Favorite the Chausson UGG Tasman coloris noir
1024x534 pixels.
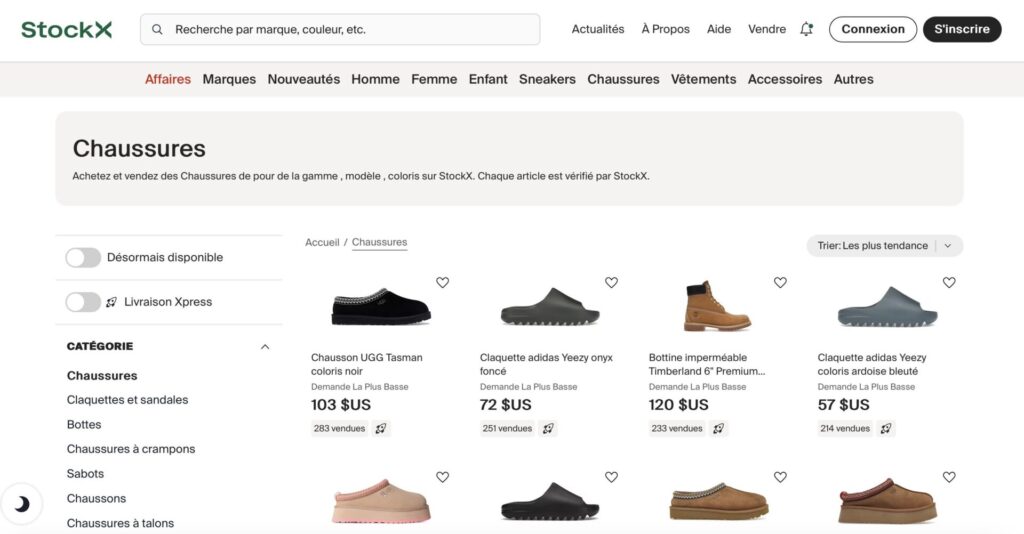442,282
